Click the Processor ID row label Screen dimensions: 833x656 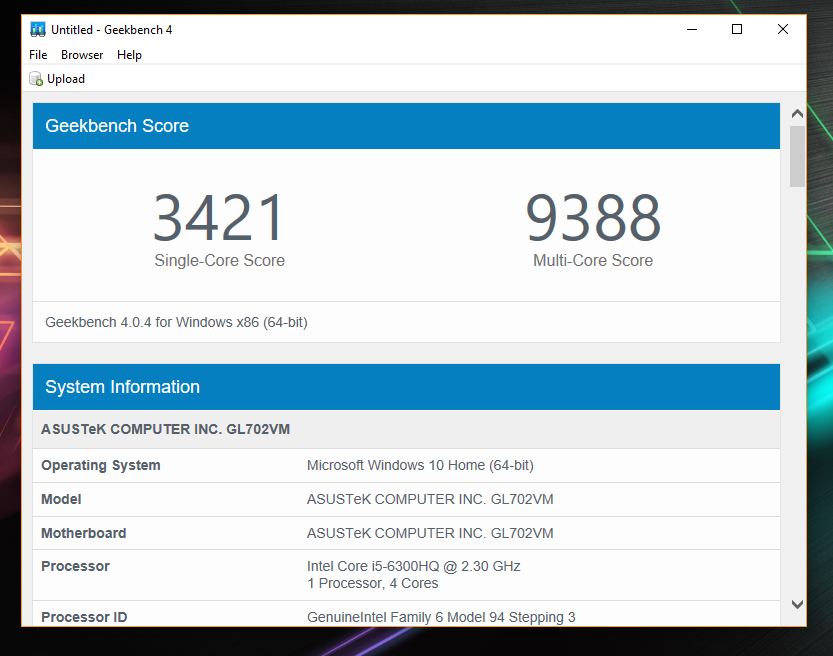84,617
